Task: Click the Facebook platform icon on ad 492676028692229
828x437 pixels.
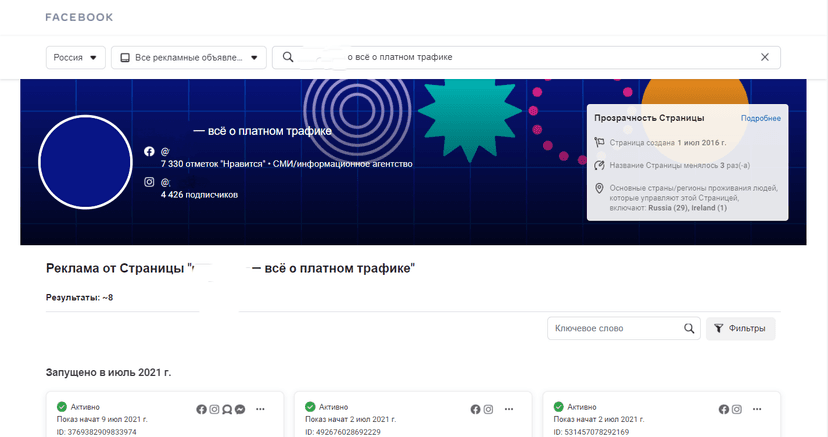Action: pos(475,409)
